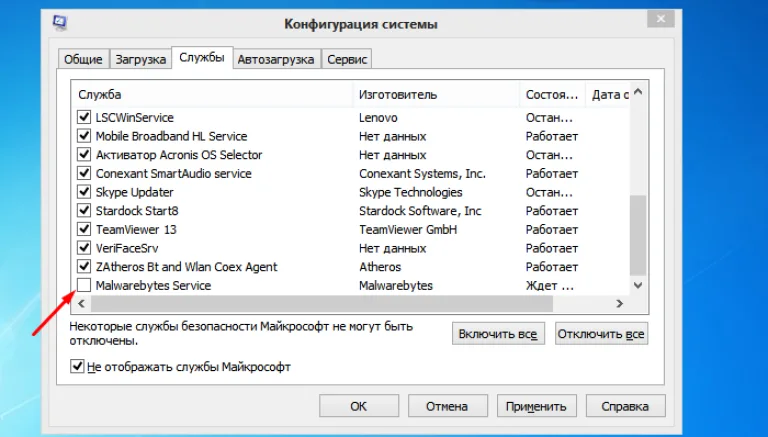Click the horizontal scrollbar thumb
This screenshot has height=437, width=768.
click(322, 304)
